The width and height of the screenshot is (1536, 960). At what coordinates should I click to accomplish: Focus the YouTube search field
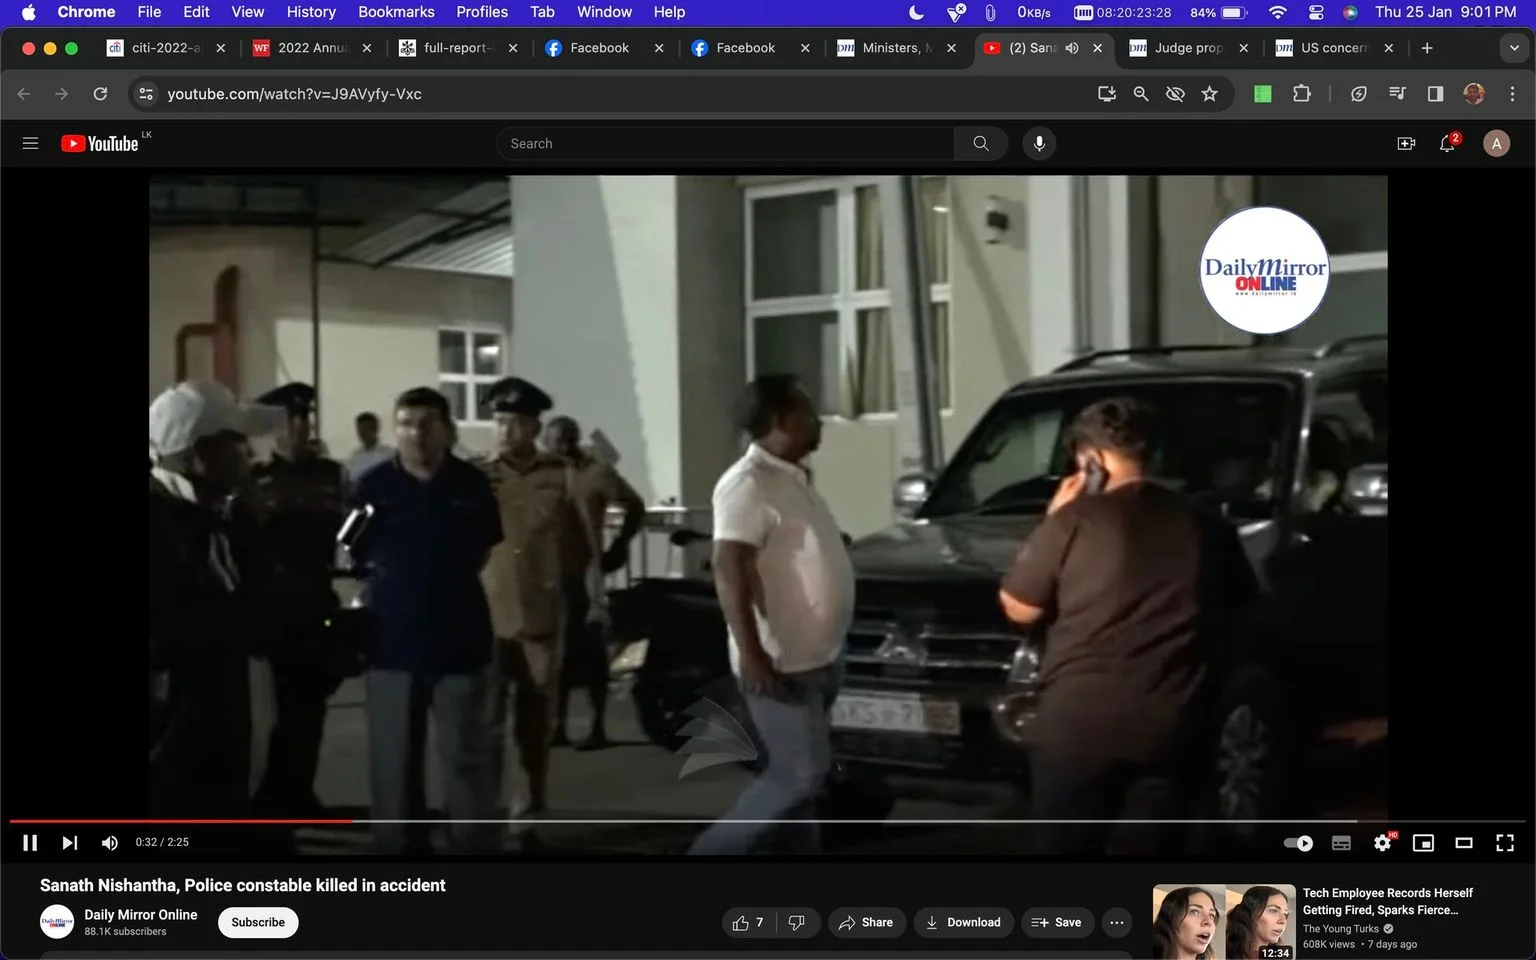pos(725,143)
